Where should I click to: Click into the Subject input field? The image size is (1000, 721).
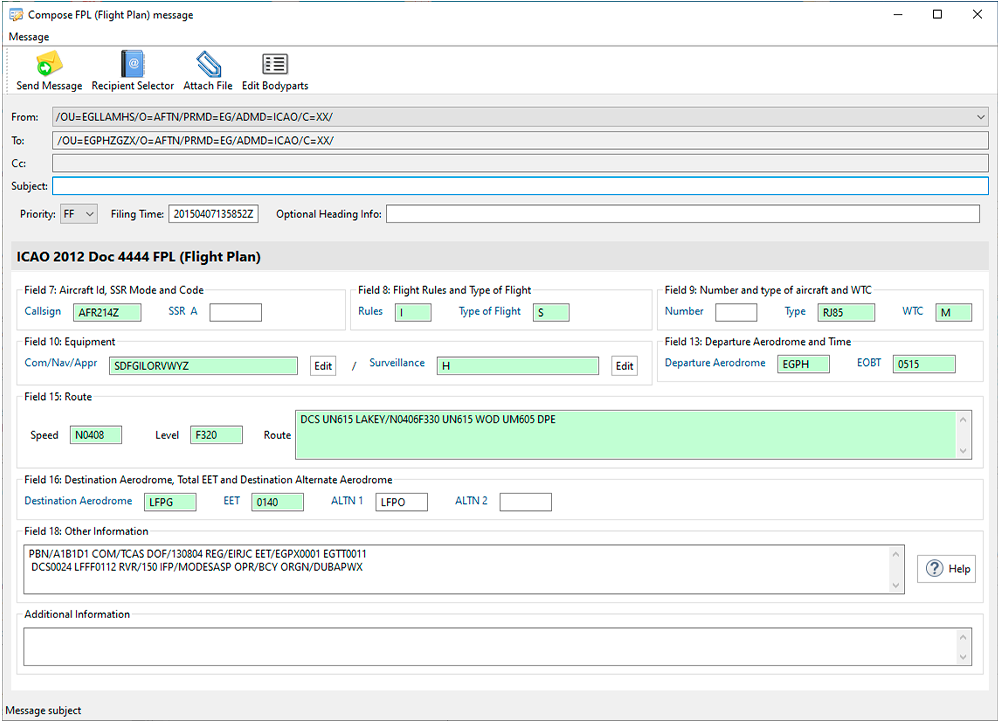point(520,186)
